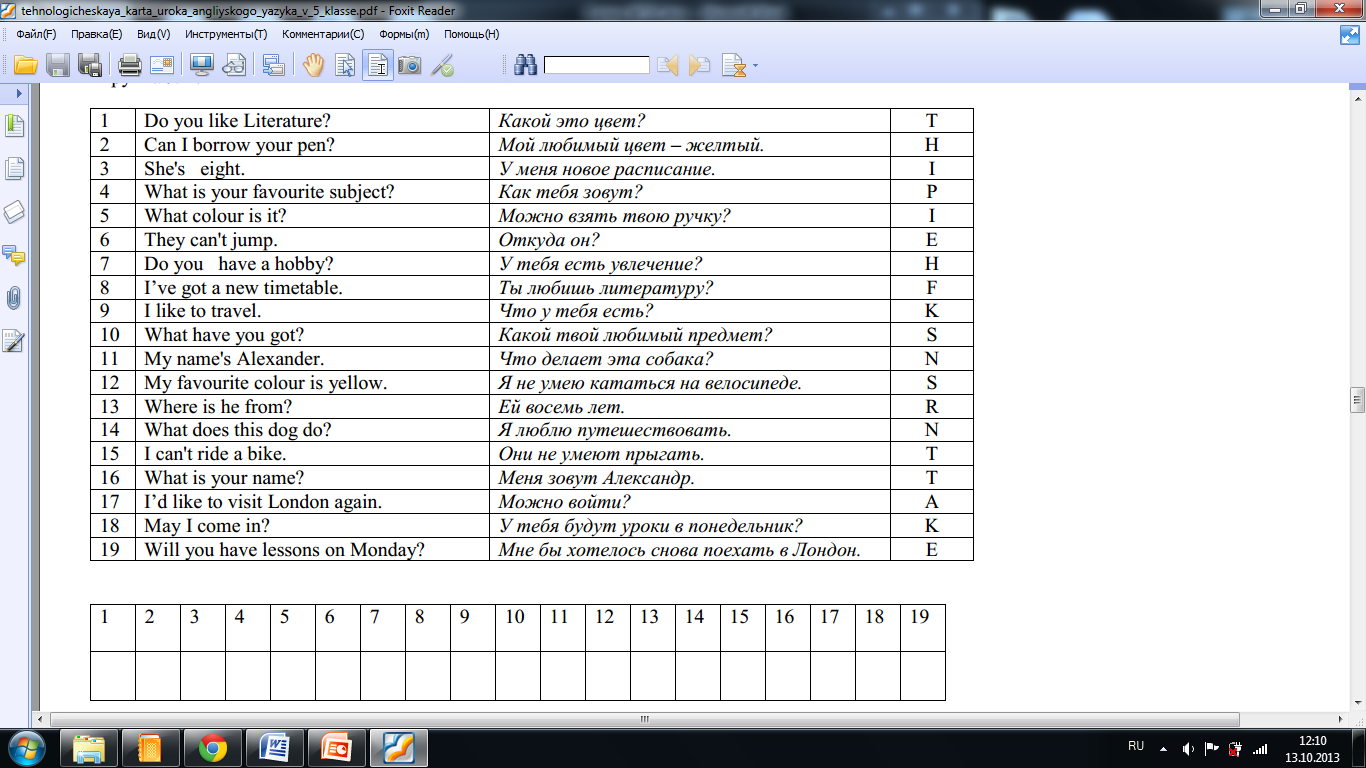The height and width of the screenshot is (768, 1366).
Task: Select the Hand tool
Action: coord(314,66)
